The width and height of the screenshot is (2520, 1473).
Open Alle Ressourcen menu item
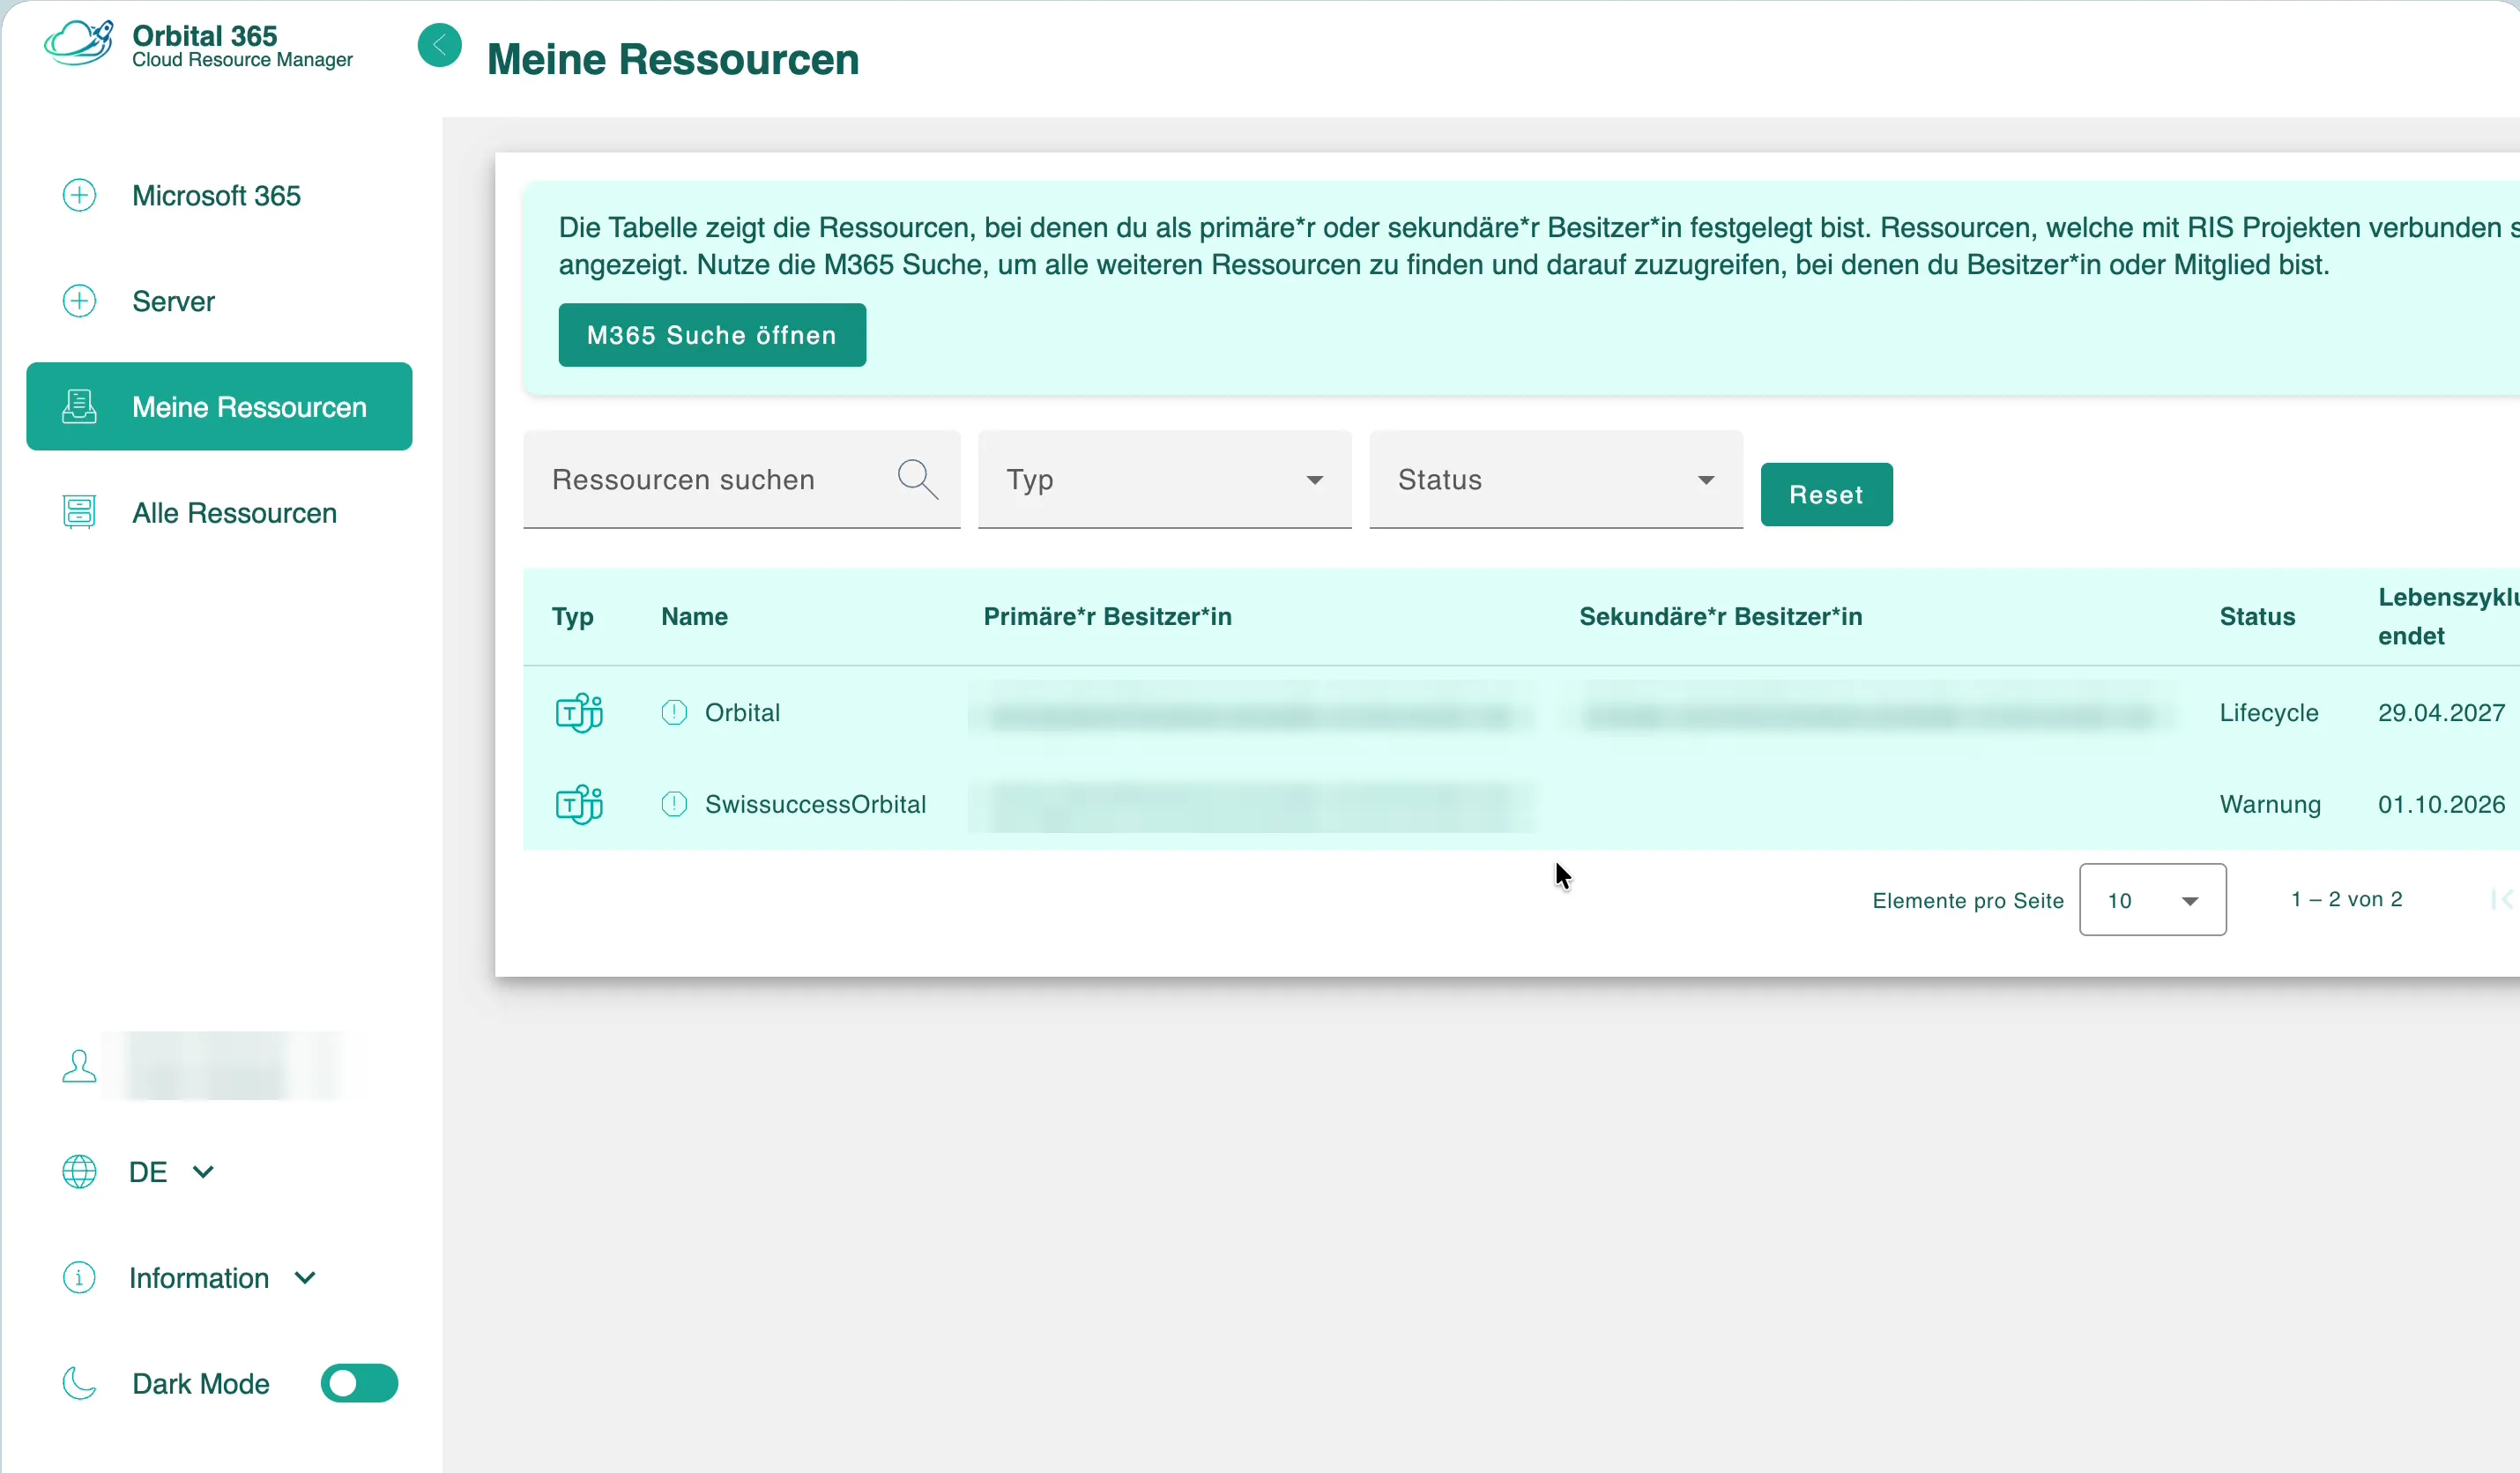coord(219,512)
